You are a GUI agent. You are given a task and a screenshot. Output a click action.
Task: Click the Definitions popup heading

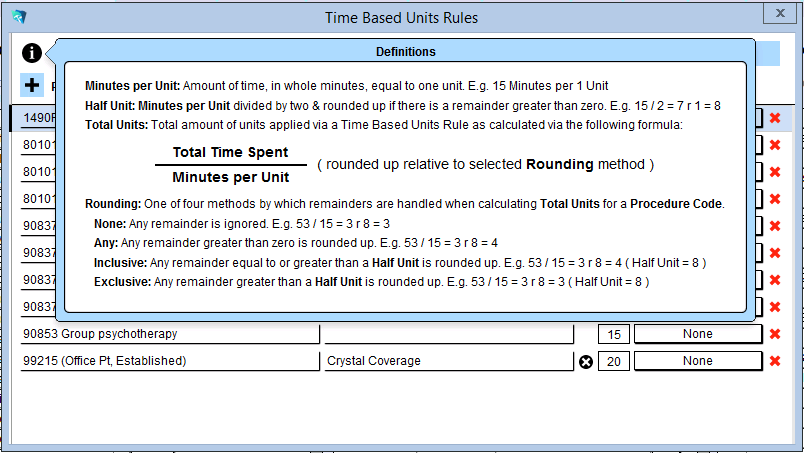tap(406, 52)
